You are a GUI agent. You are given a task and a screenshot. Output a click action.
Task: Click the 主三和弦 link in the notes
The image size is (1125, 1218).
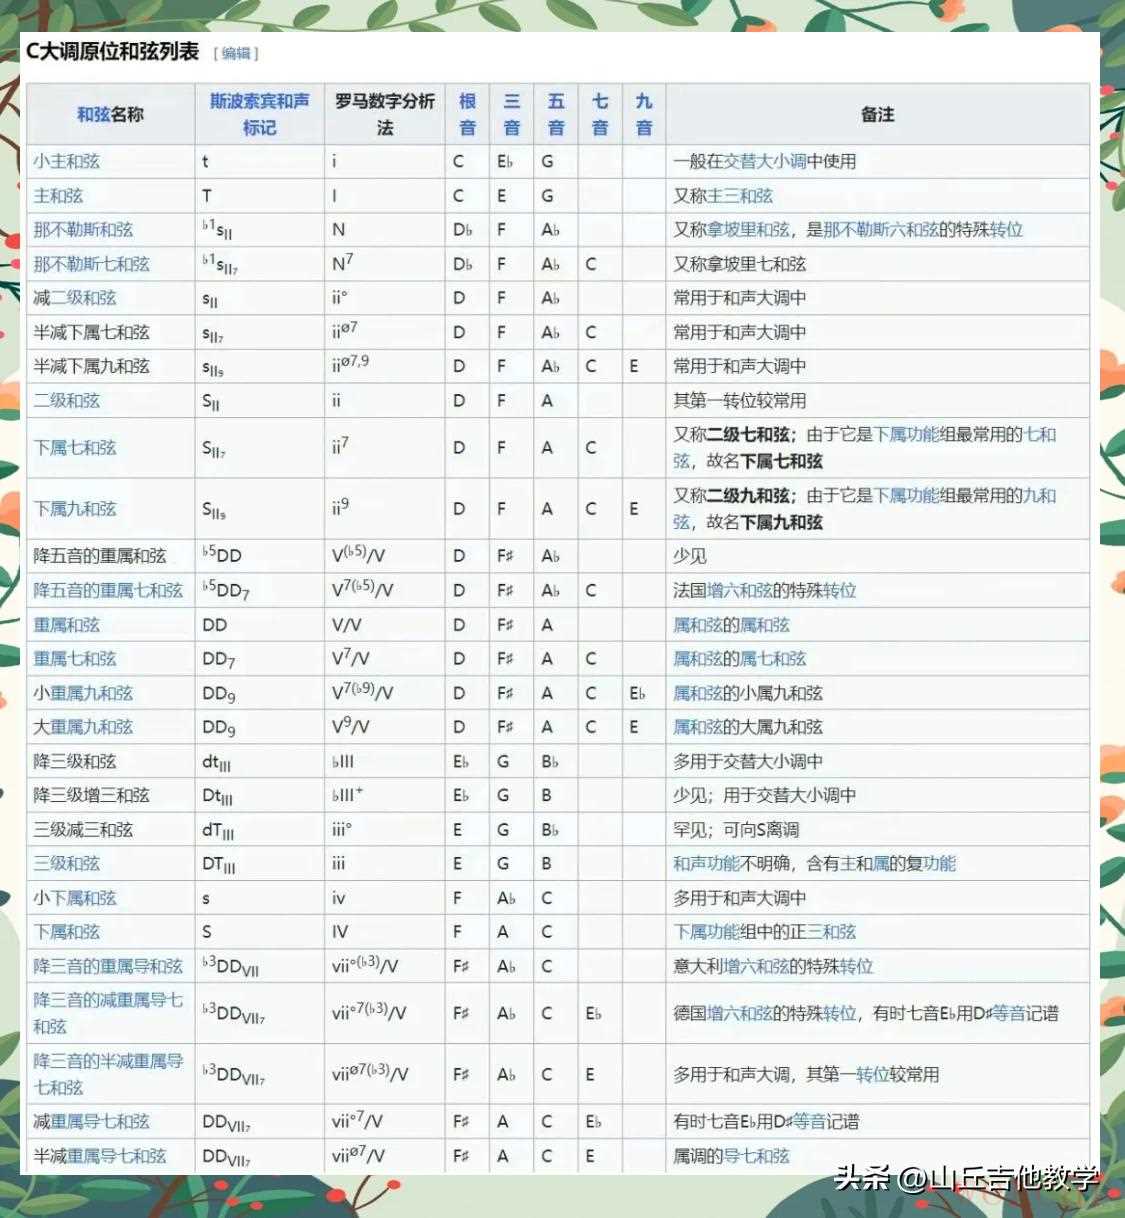[x=740, y=196]
